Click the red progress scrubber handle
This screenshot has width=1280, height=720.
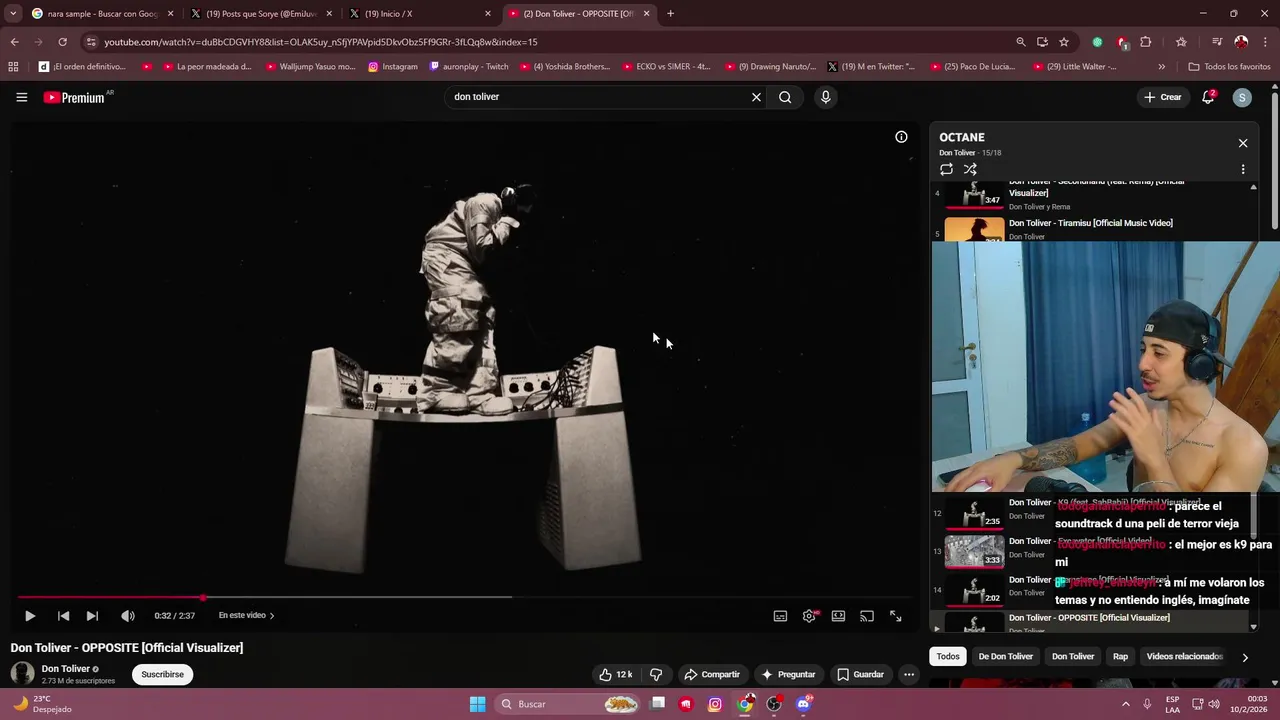click(x=203, y=598)
